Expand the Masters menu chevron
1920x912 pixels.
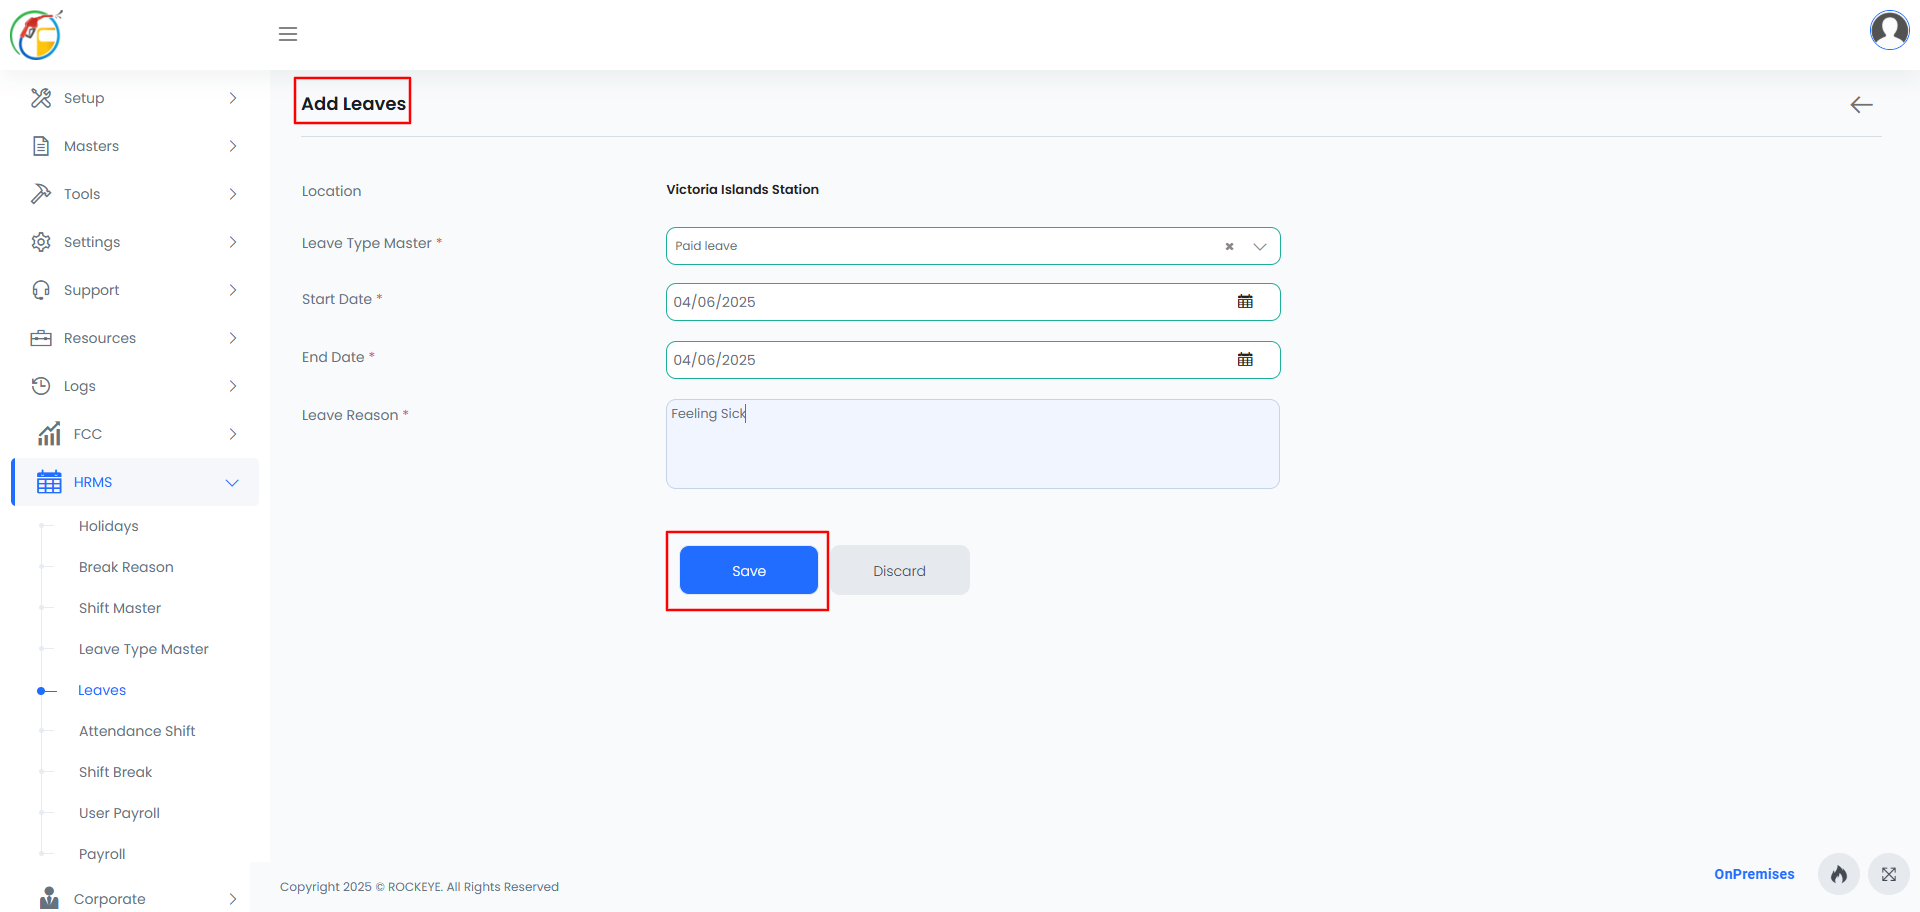(x=233, y=146)
